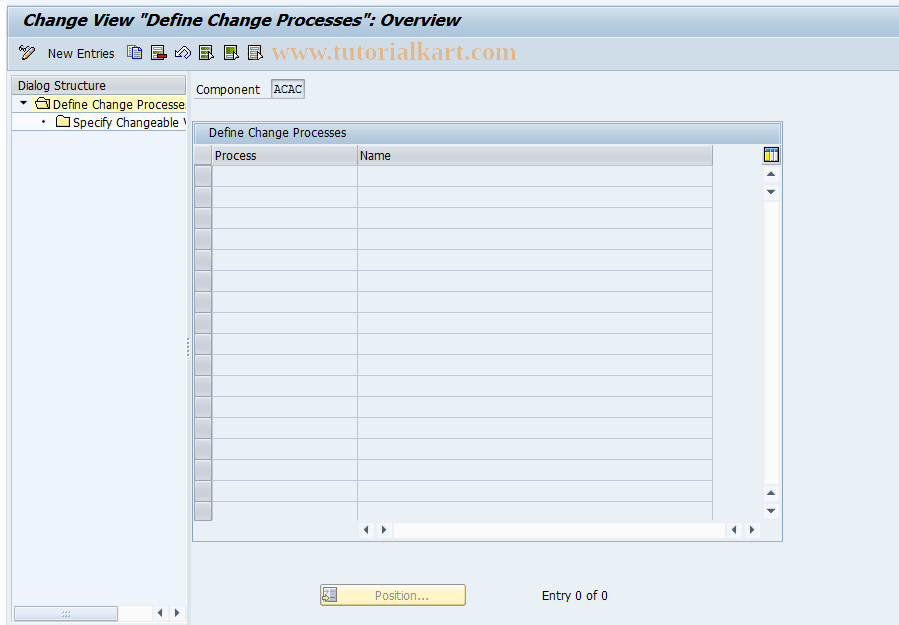Click first empty Process cell

coord(284,176)
